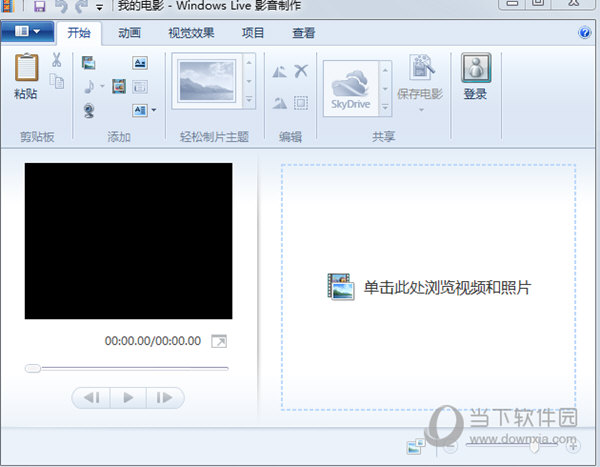The height and width of the screenshot is (467, 600).
Task: Click the Play button
Action: pyautogui.click(x=128, y=398)
